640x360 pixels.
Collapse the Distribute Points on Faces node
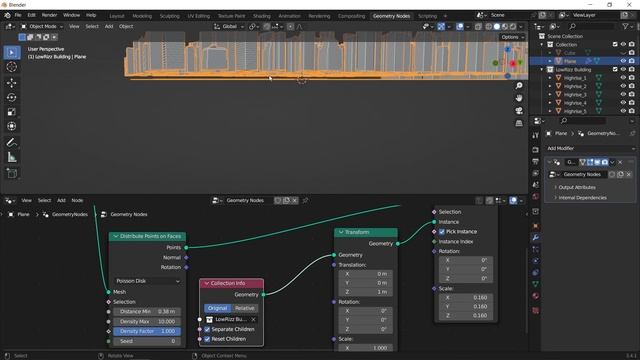(x=116, y=236)
